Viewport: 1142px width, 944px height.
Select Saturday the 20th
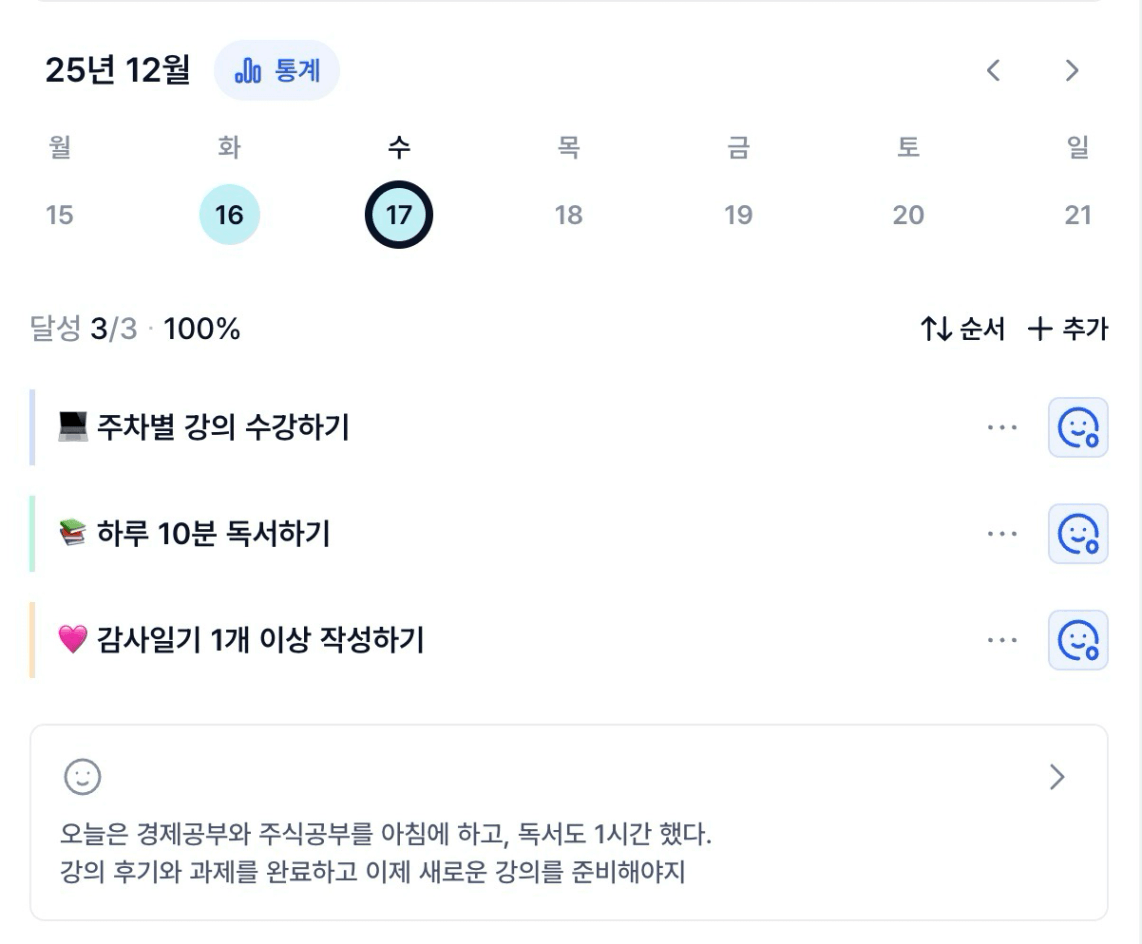click(x=908, y=215)
